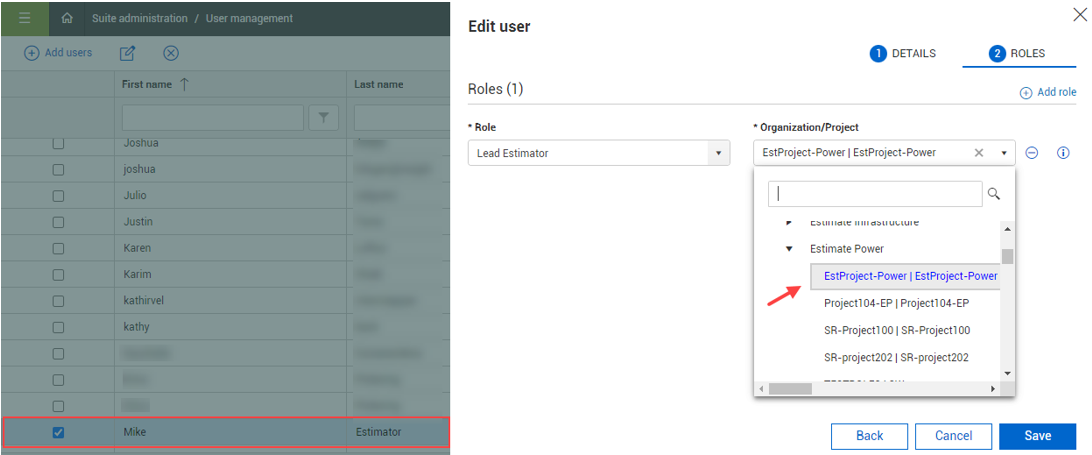This screenshot has width=1092, height=455.
Task: Expand the Estimate Infrastructure tree node
Action: pos(789,223)
